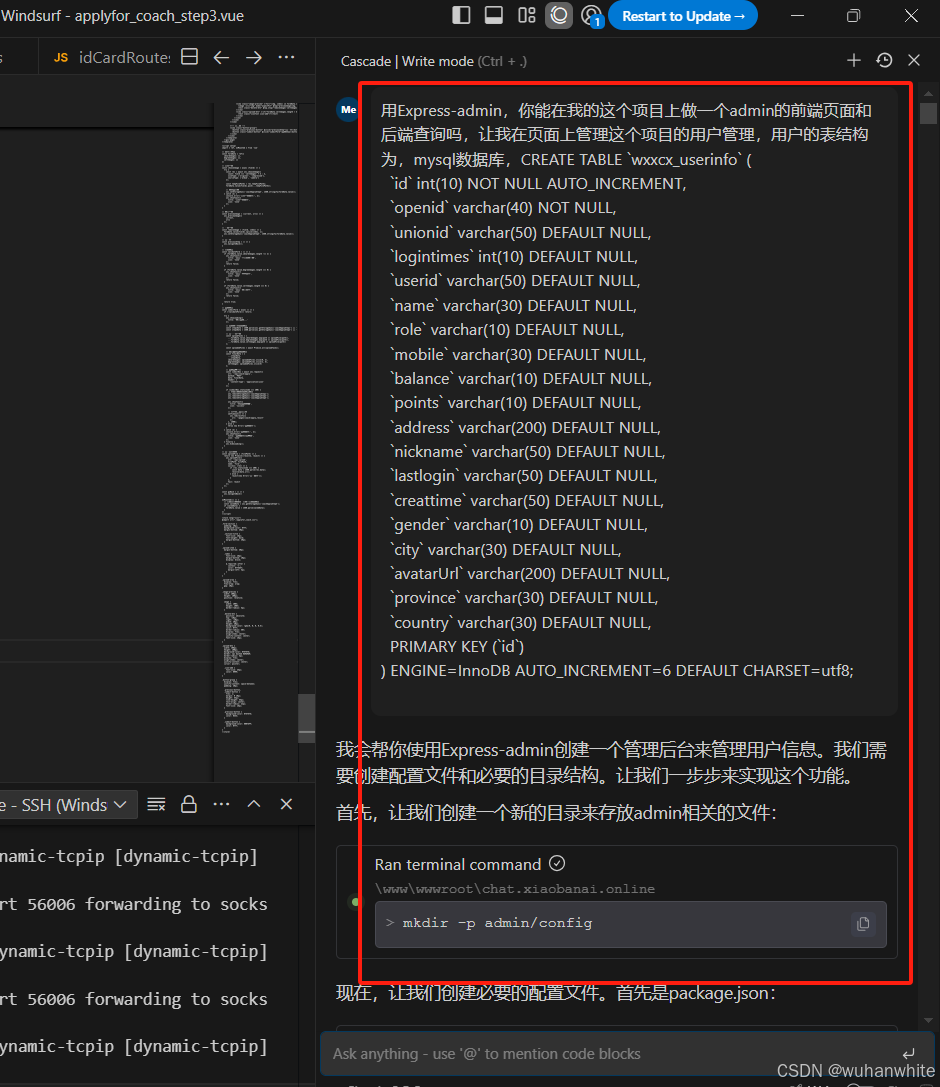The height and width of the screenshot is (1087, 940).
Task: Open editor more actions ellipsis menu
Action: point(286,57)
